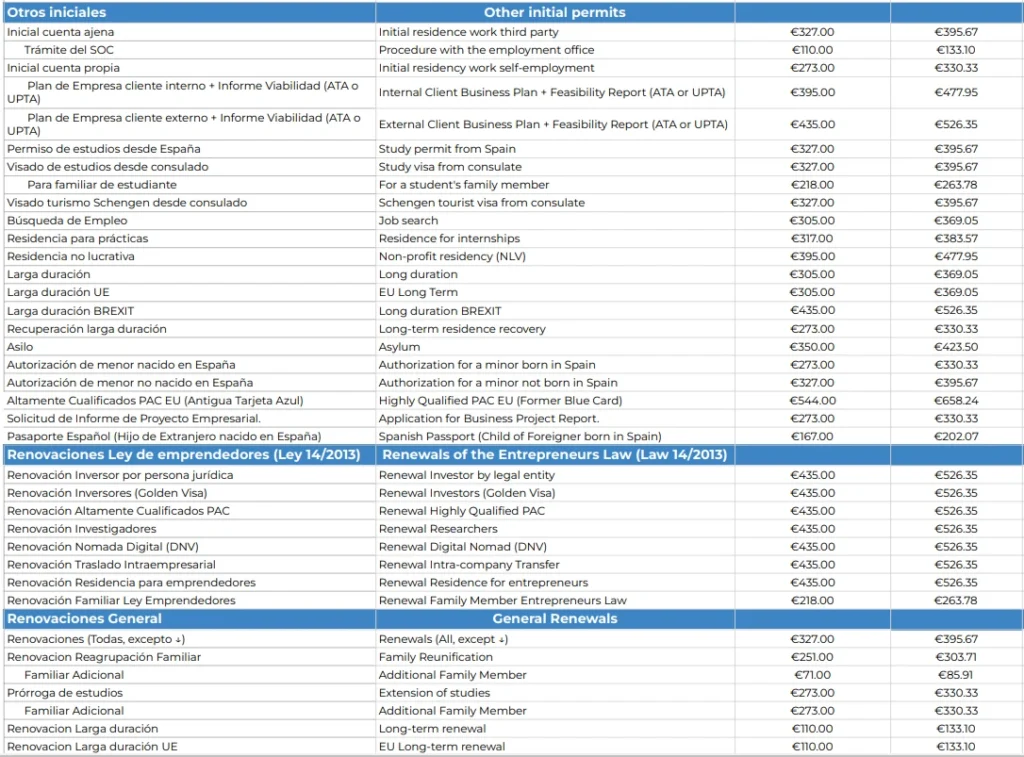1024x757 pixels.
Task: Select 'External Client Business Plan + Feasibility Report' cell
Action: 553,124
